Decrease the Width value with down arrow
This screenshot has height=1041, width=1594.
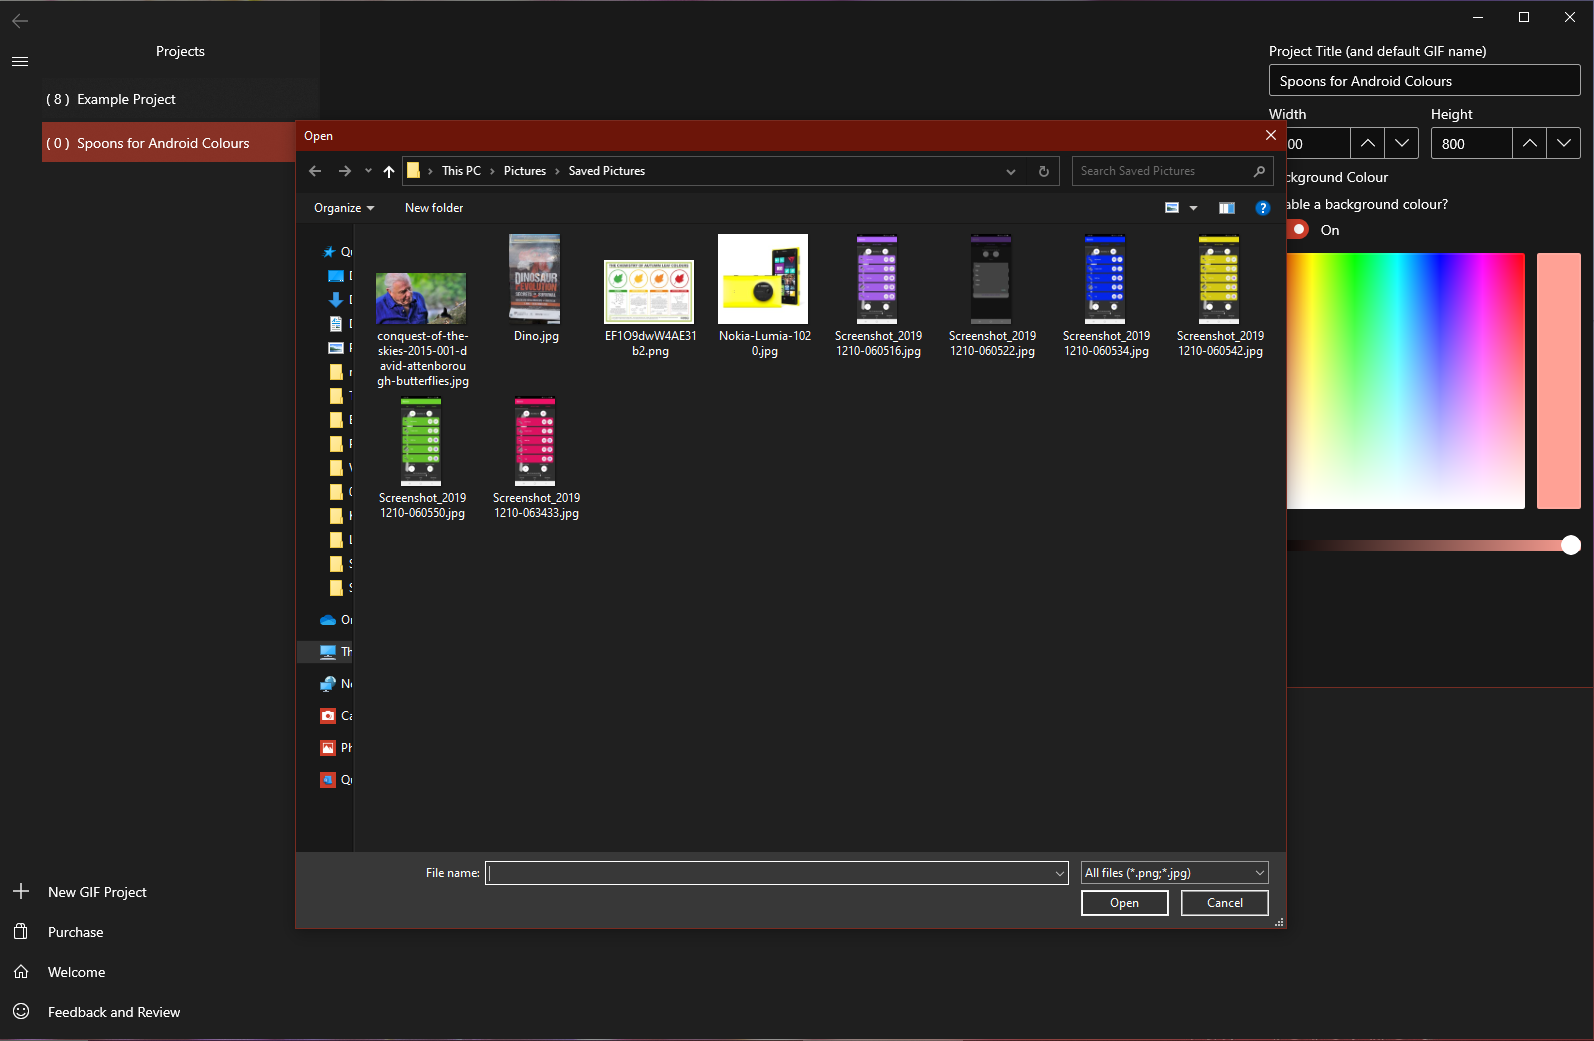[x=1402, y=143]
